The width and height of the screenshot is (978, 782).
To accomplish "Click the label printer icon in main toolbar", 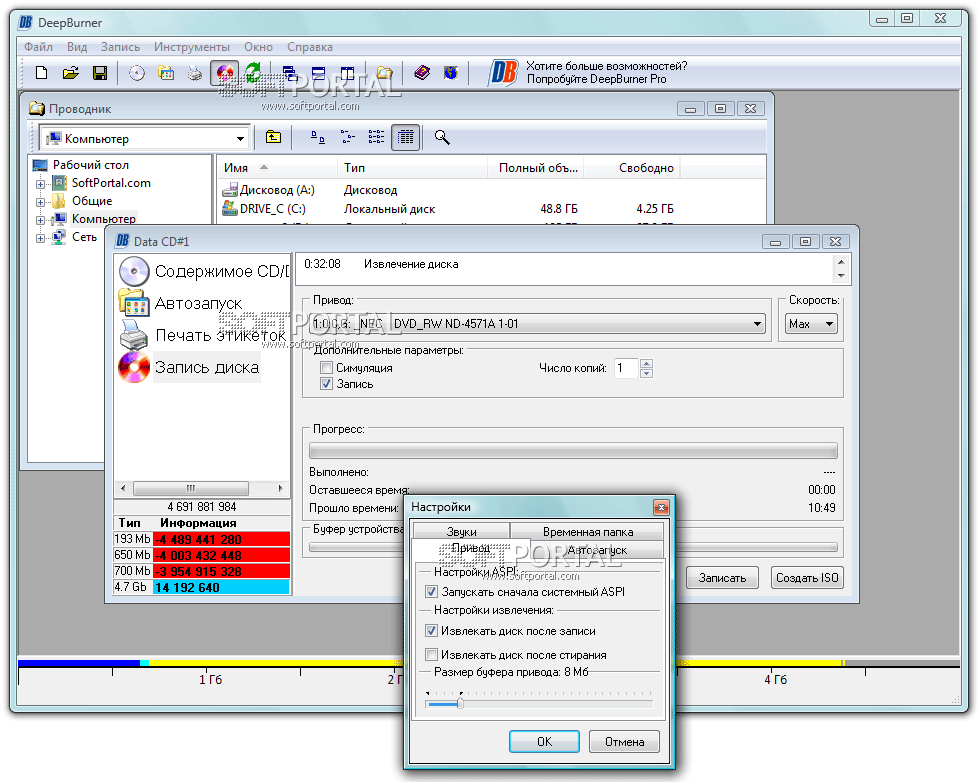I will tap(195, 73).
